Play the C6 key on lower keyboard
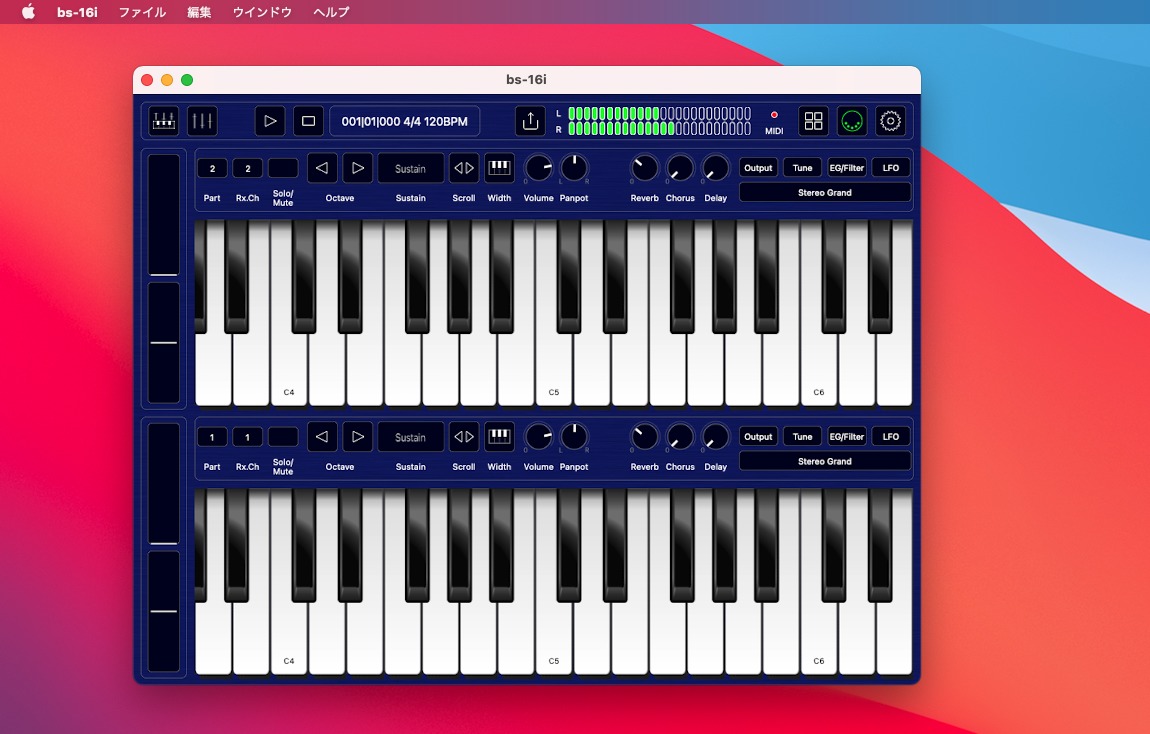Image resolution: width=1150 pixels, height=734 pixels. point(818,636)
